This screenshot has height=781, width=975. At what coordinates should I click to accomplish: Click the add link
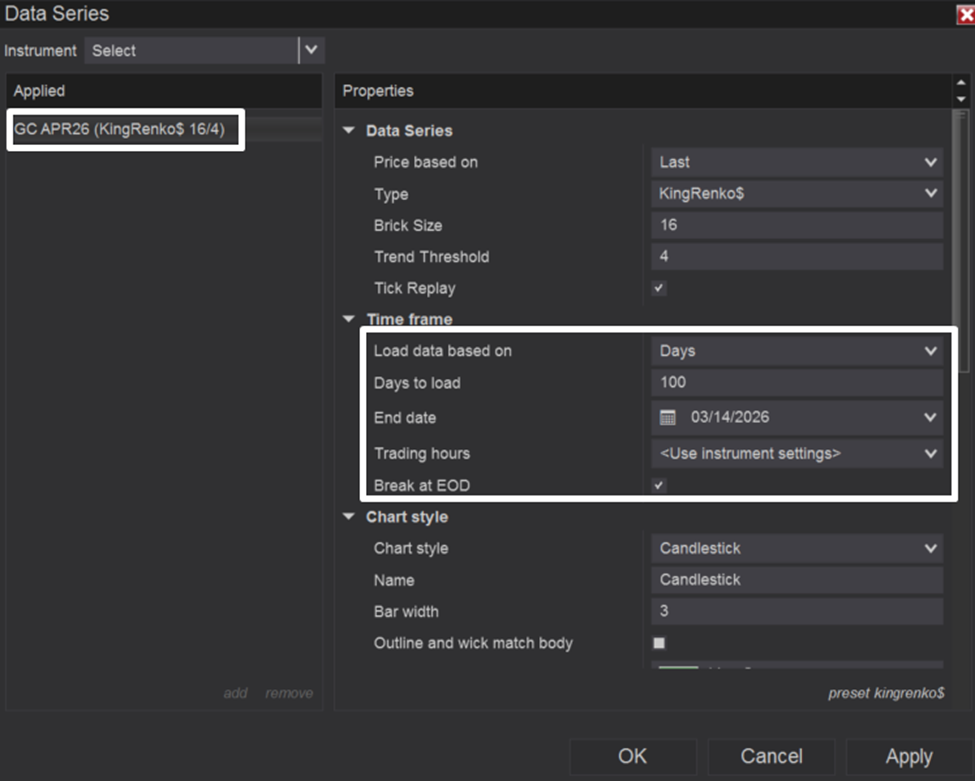236,693
